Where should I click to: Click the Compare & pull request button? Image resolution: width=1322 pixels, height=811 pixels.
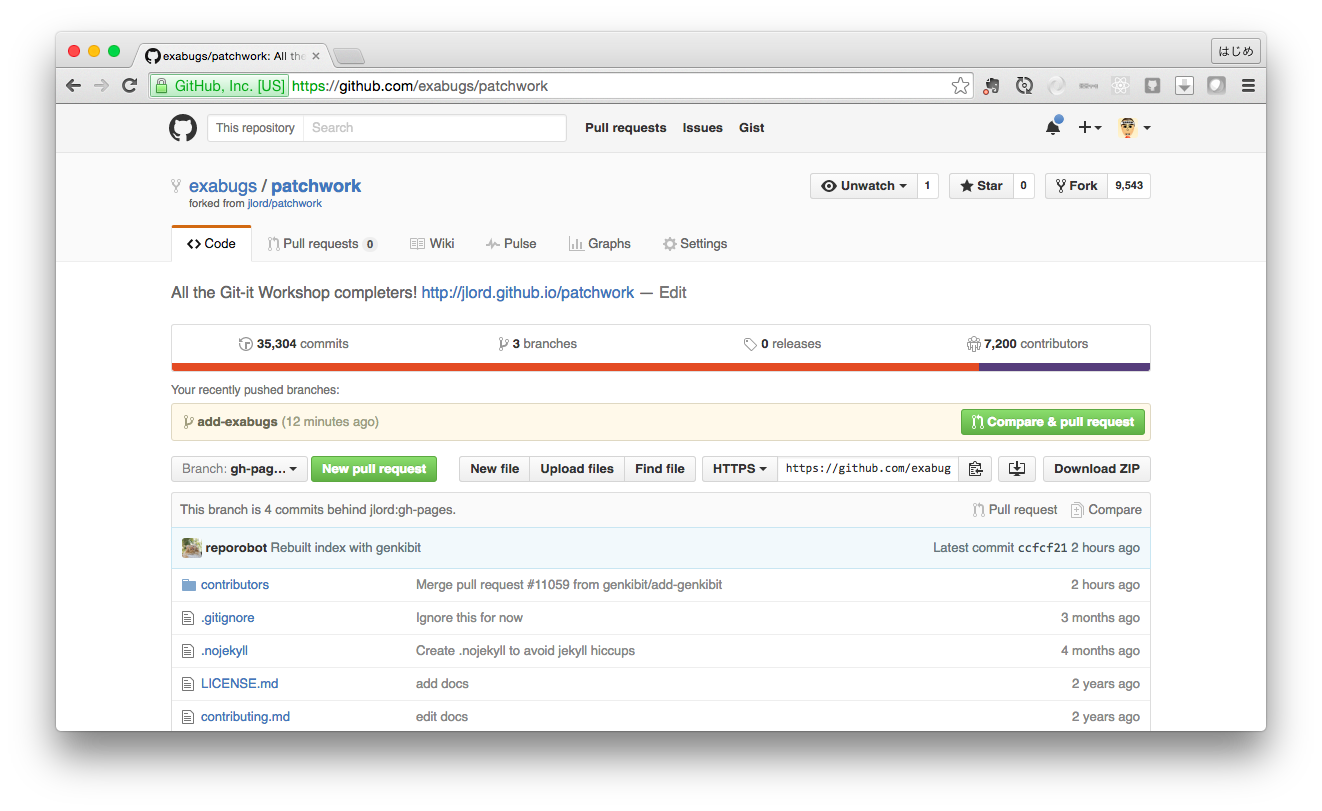click(1052, 422)
